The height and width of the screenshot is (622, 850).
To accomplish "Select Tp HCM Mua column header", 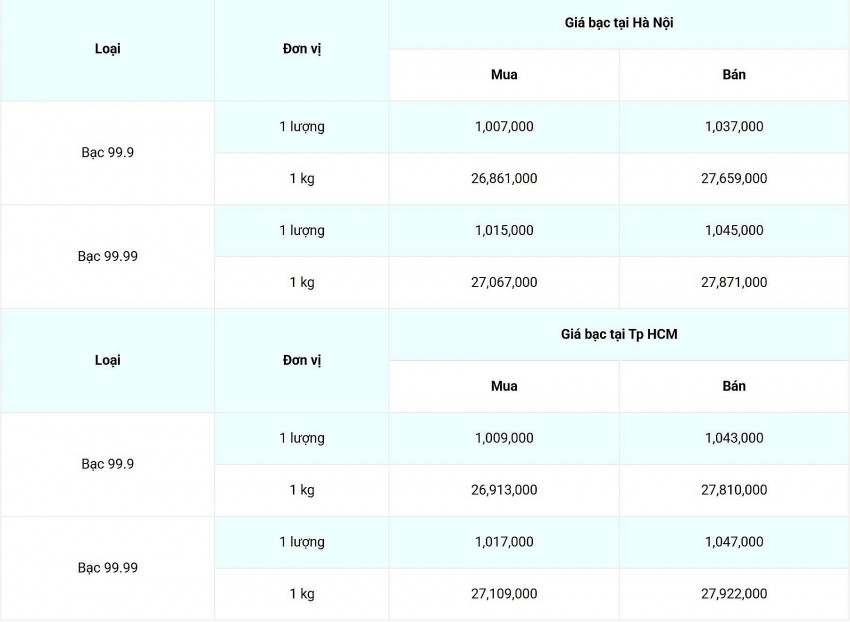I will tap(504, 386).
